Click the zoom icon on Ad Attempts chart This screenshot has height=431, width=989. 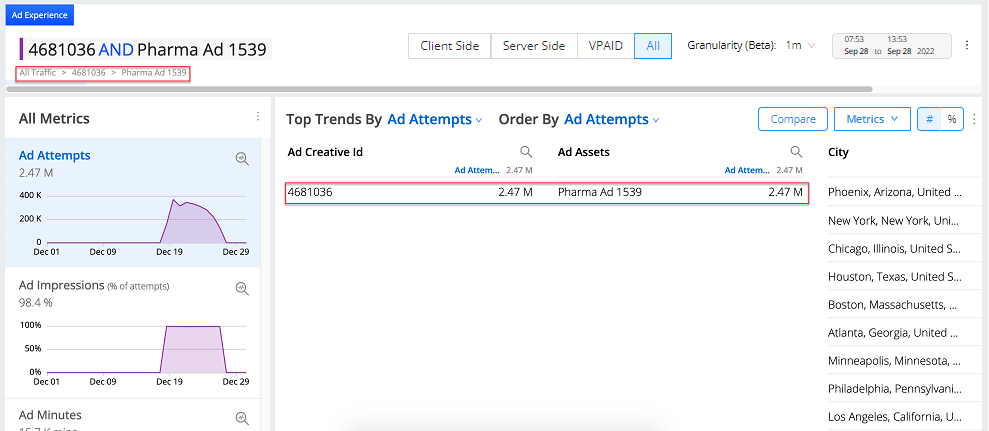pyautogui.click(x=241, y=159)
